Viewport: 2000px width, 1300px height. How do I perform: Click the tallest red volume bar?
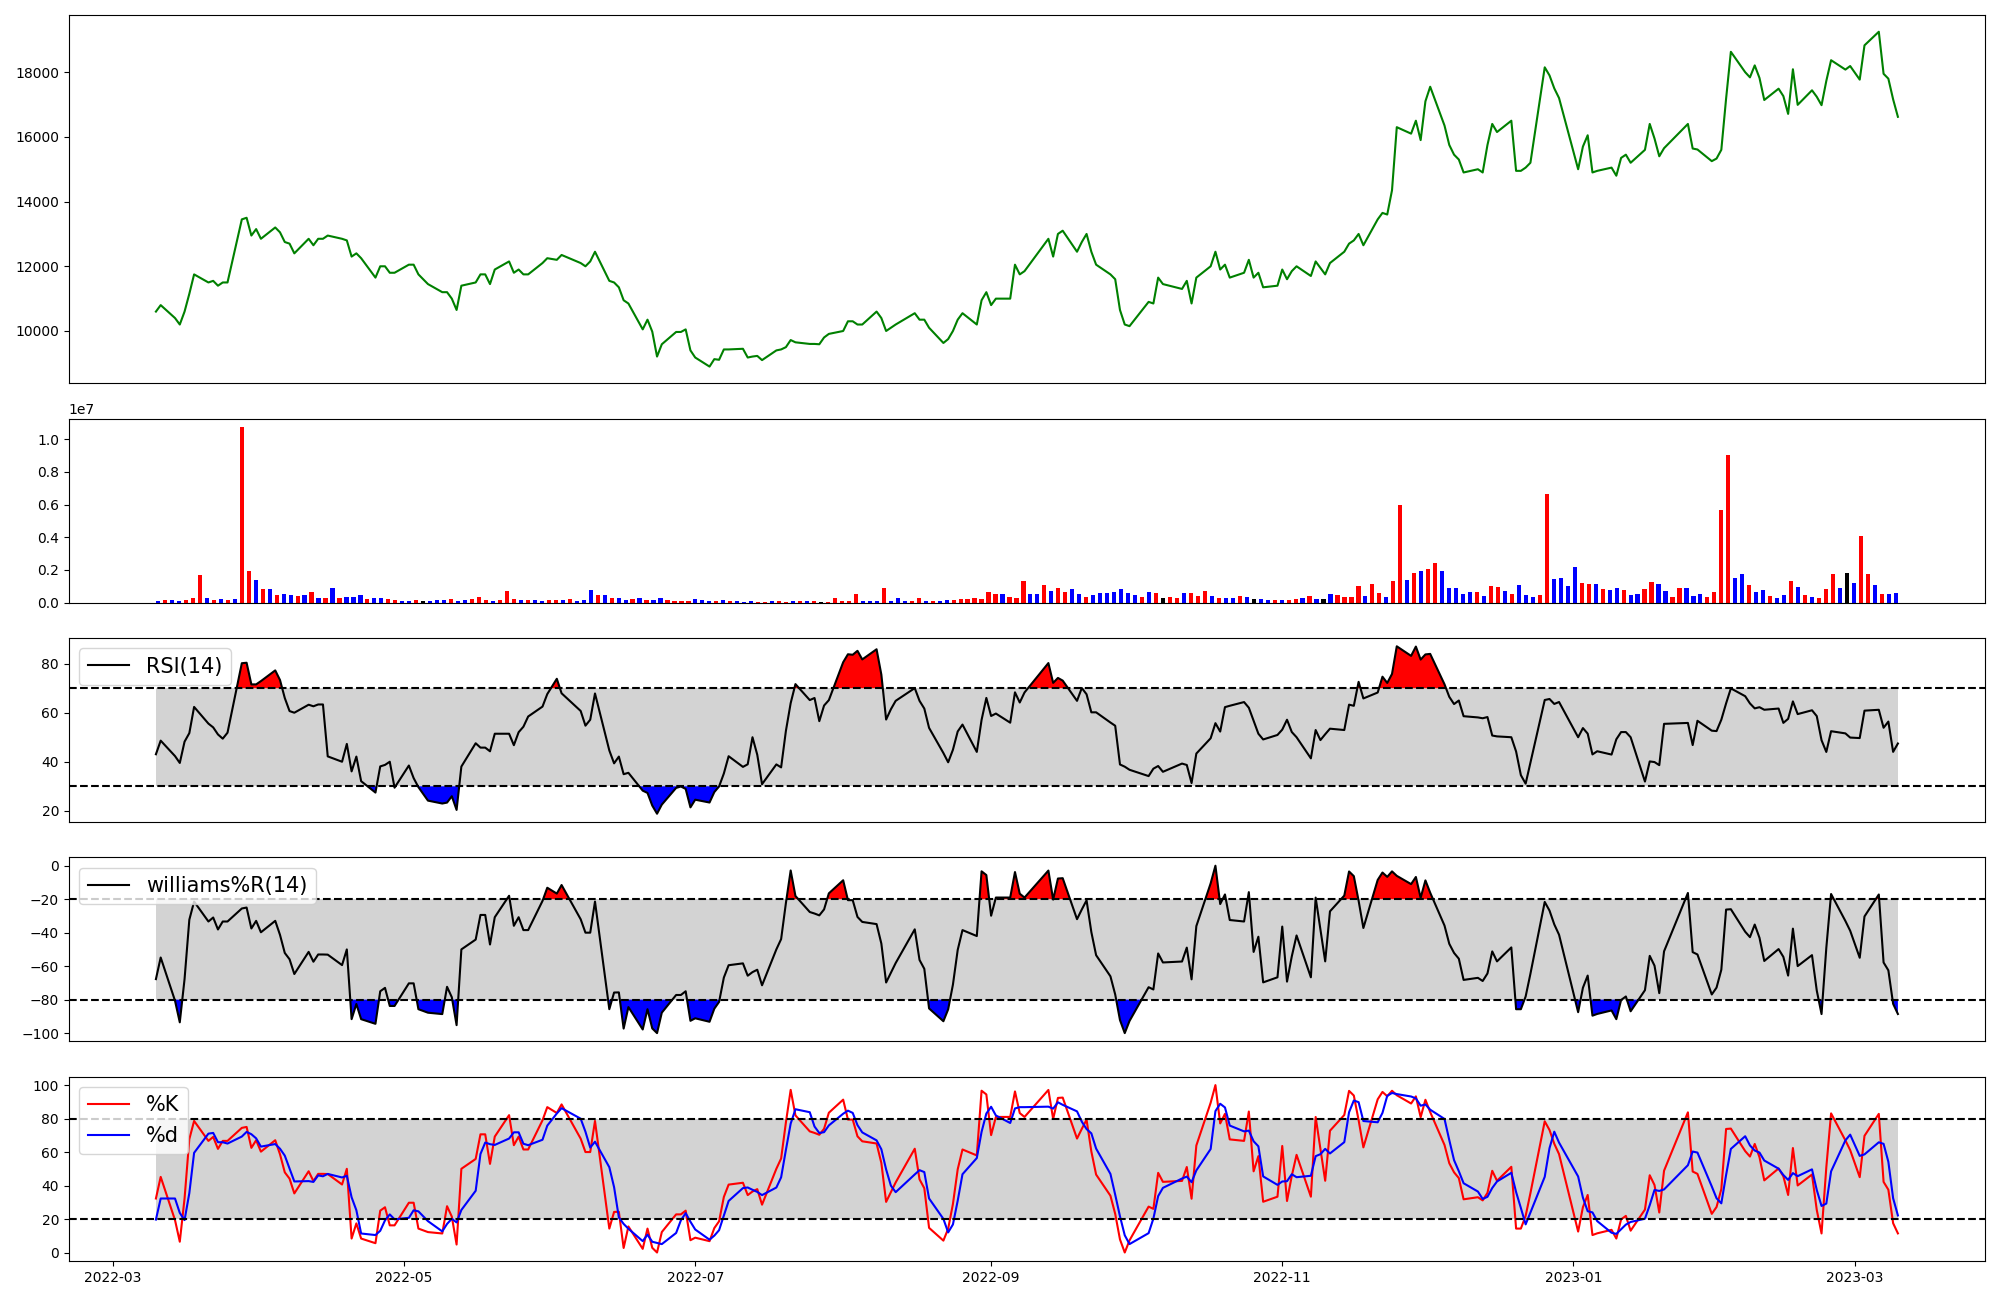(242, 515)
